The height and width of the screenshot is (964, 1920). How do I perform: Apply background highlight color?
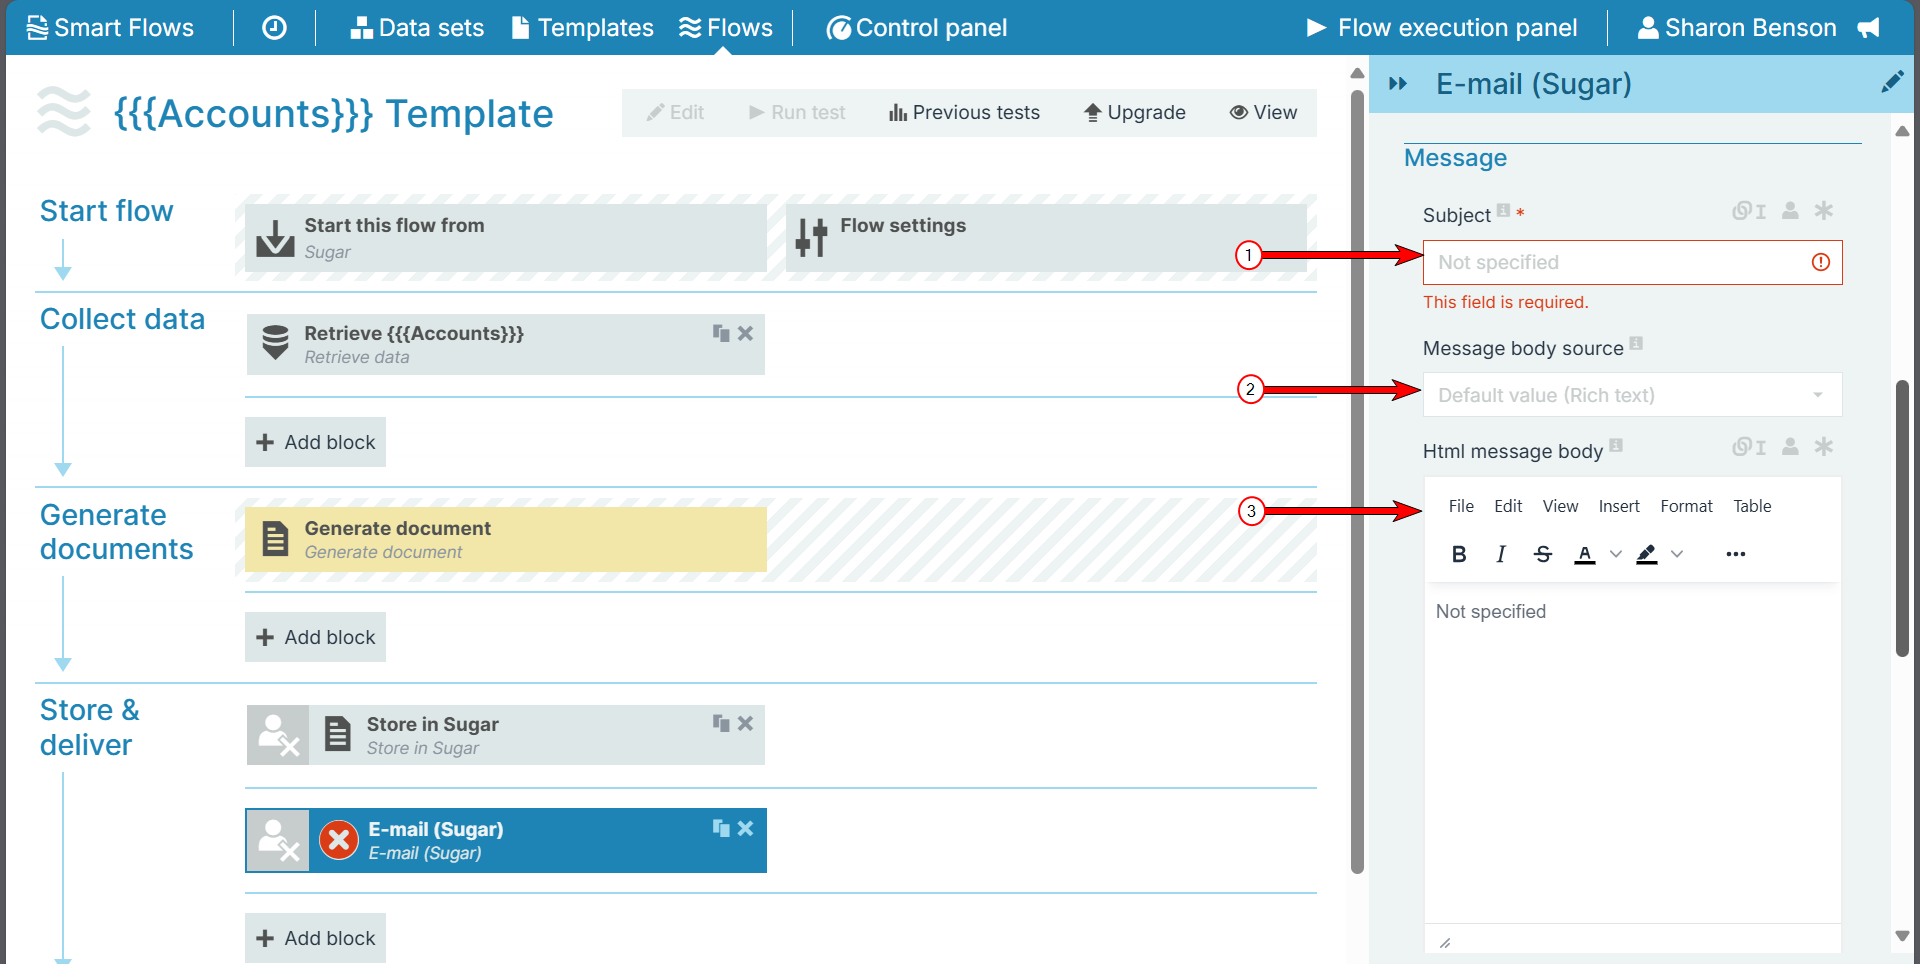[x=1647, y=554]
